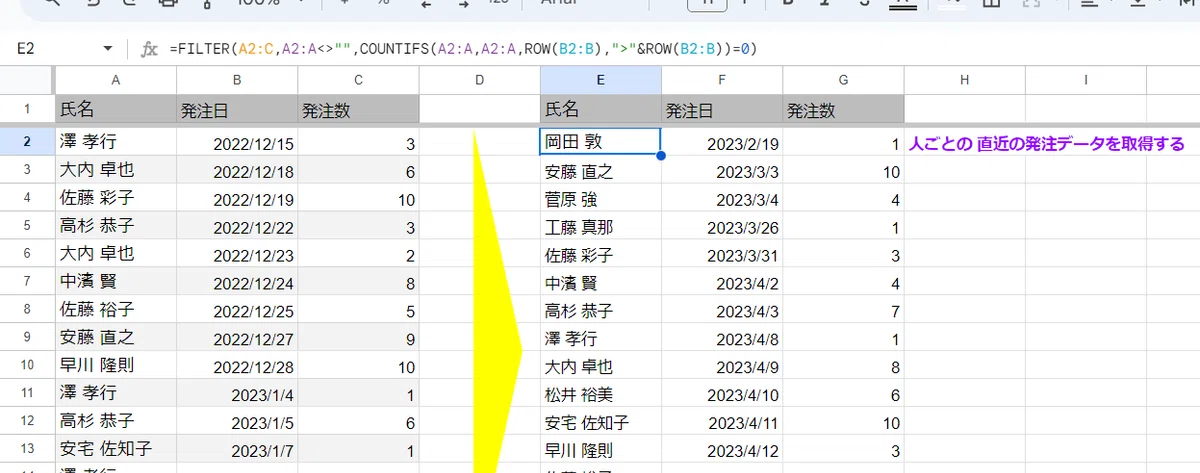Select column I header

pos(1086,79)
